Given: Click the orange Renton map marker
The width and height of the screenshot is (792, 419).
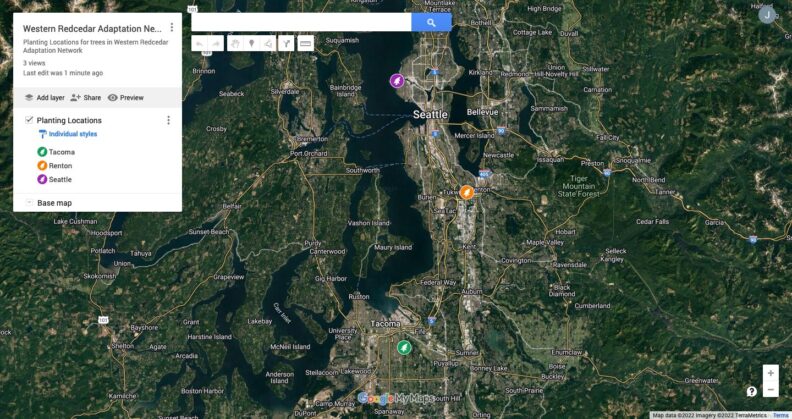Looking at the screenshot, I should [x=467, y=192].
